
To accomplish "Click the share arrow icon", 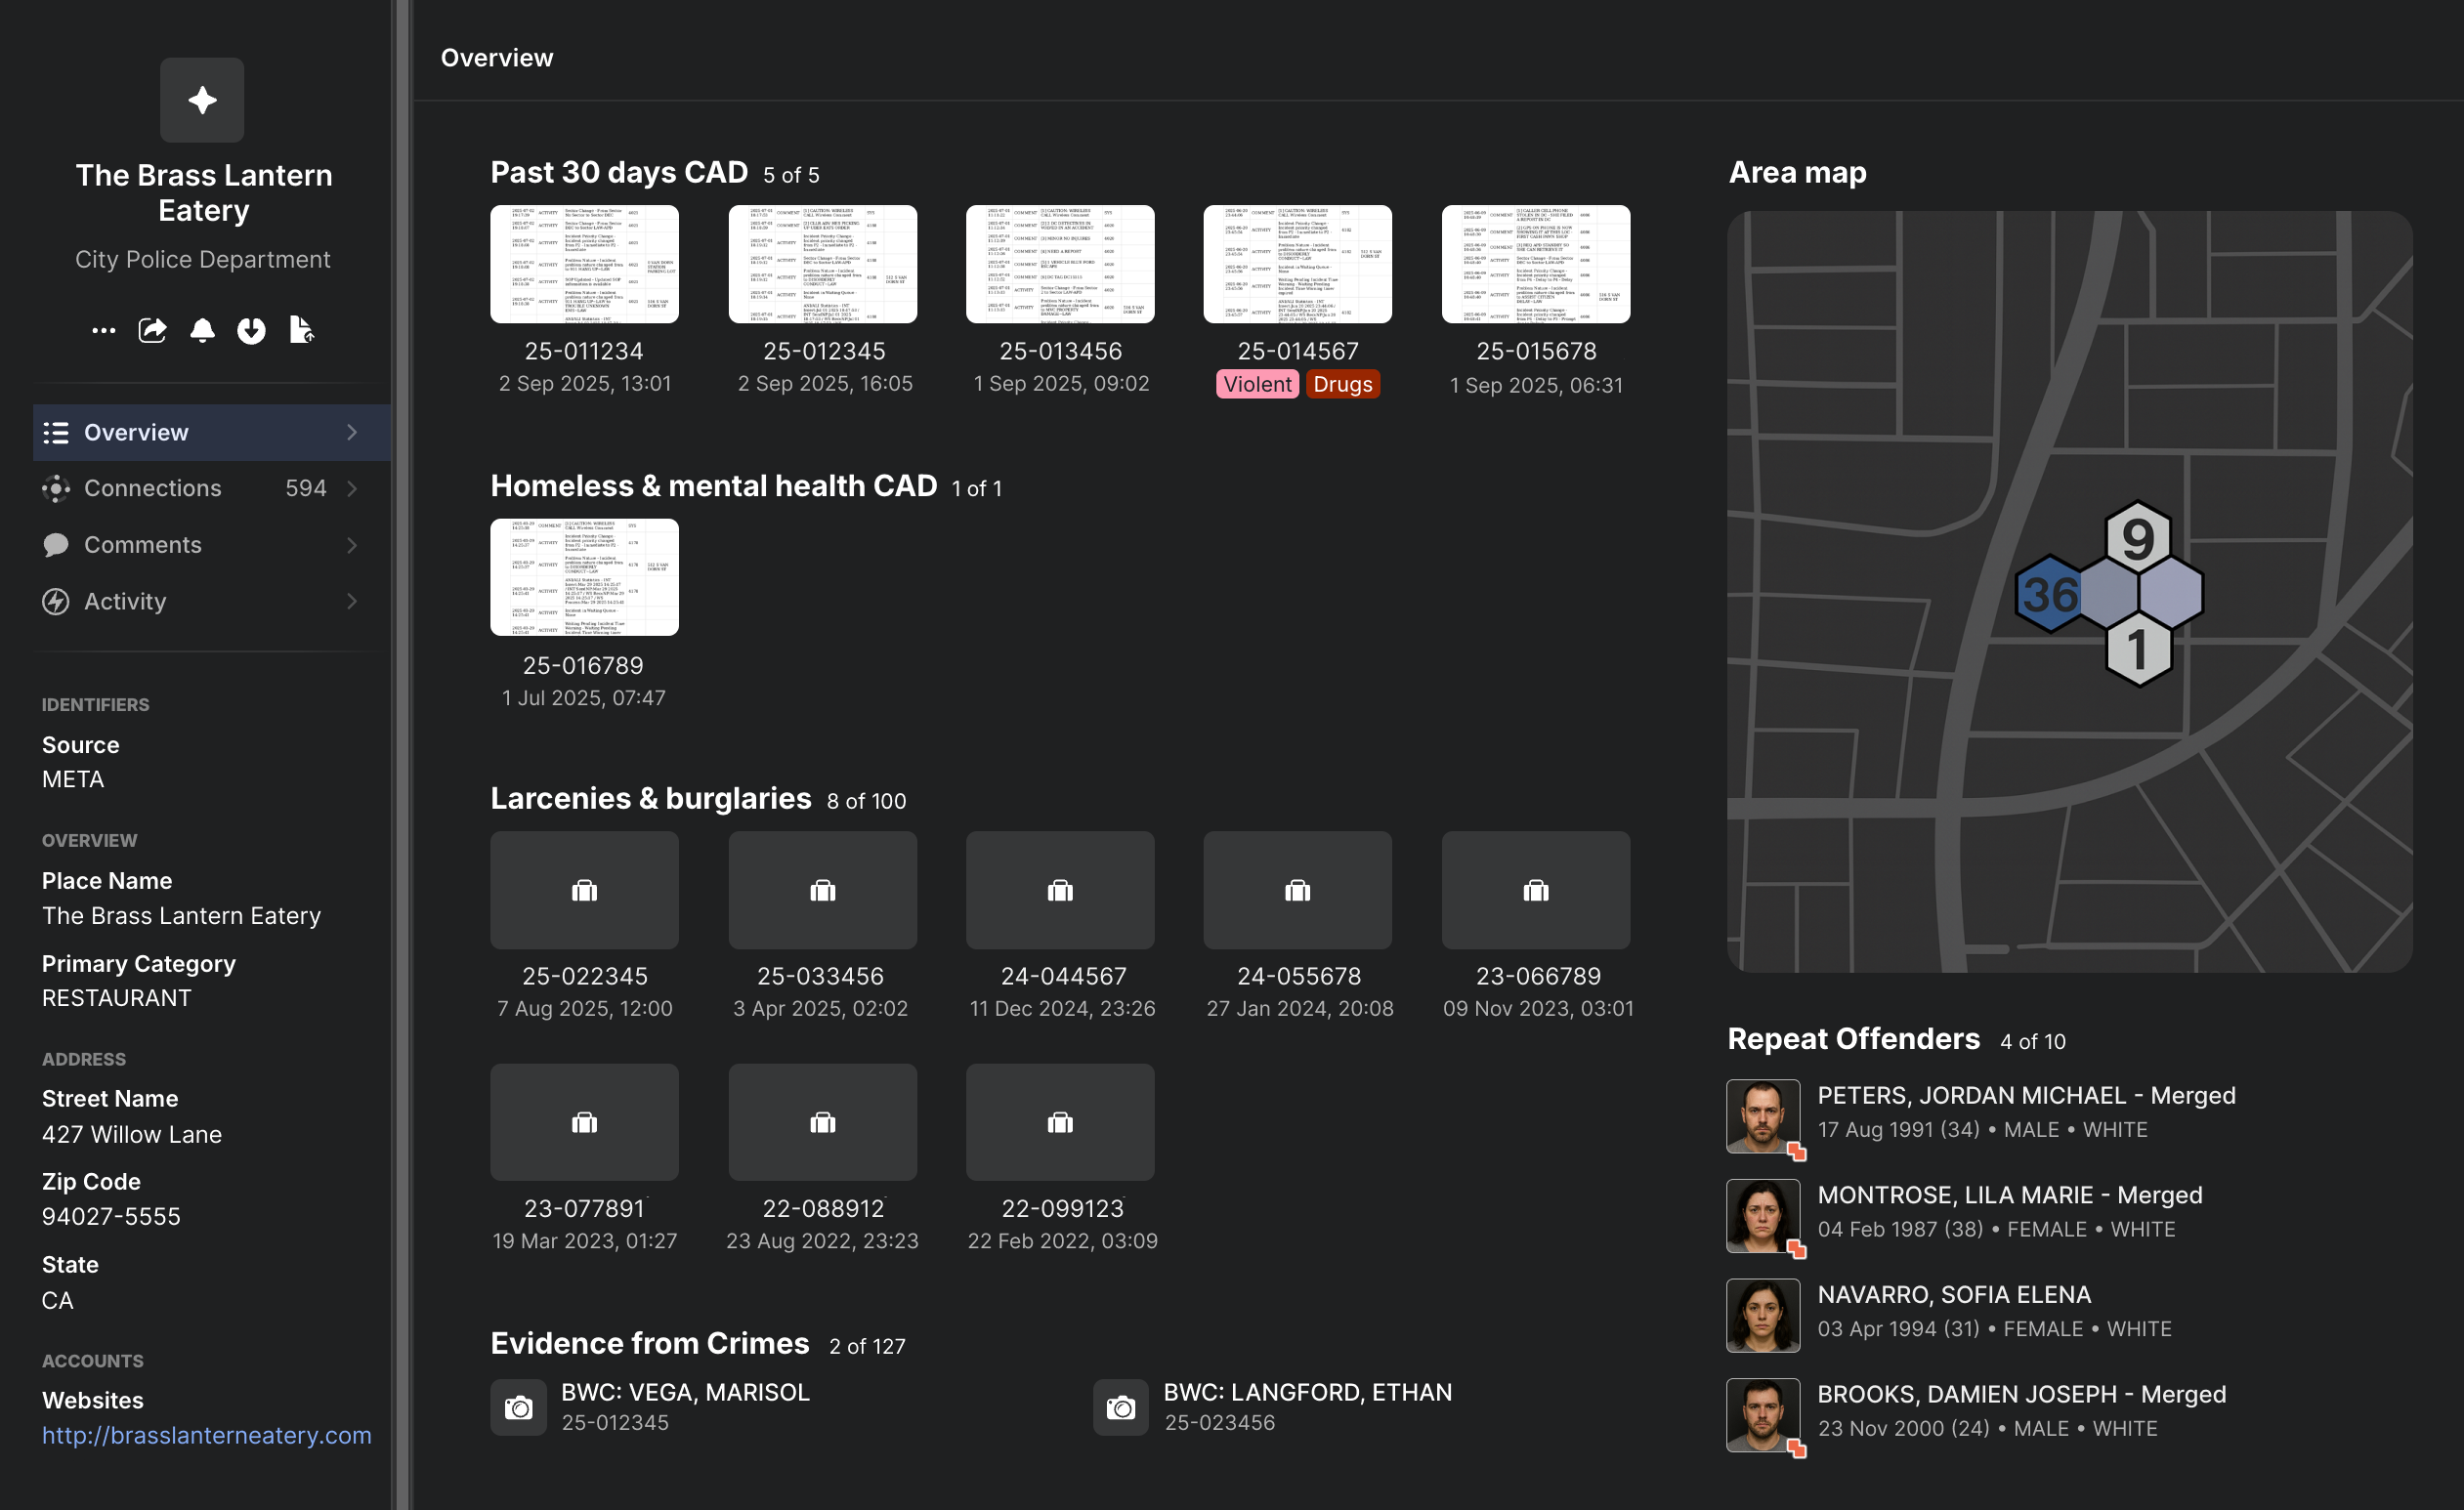I will pos(152,330).
